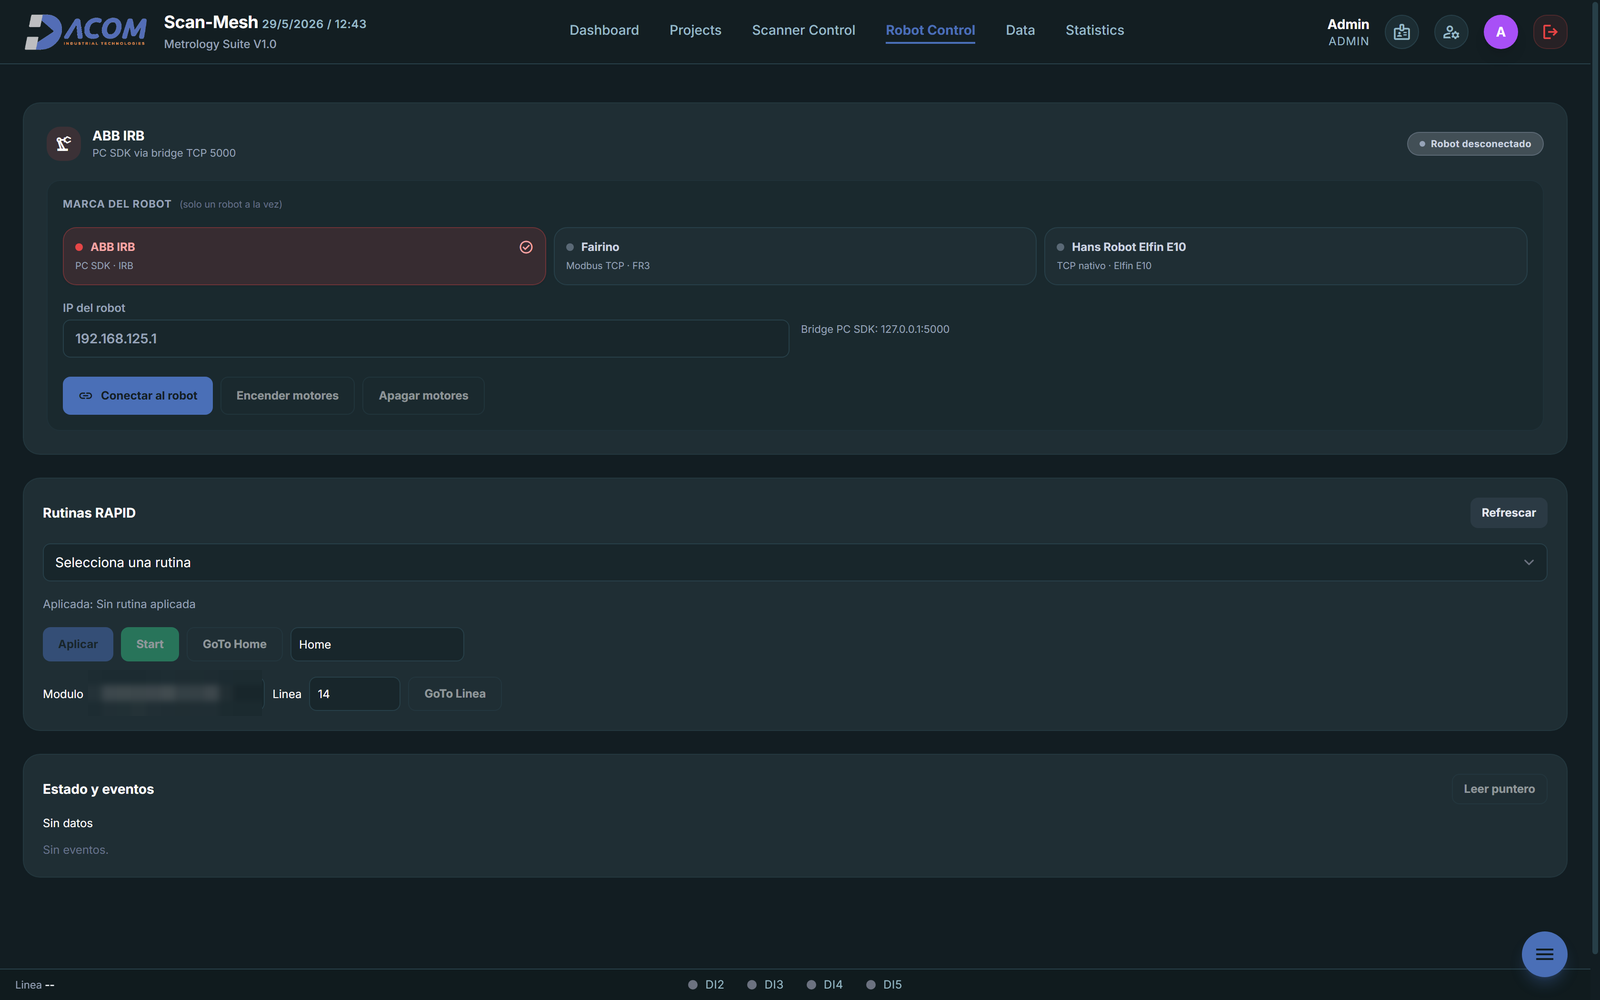The height and width of the screenshot is (1000, 1600).
Task: Go to the Dashboard tab
Action: 604,30
